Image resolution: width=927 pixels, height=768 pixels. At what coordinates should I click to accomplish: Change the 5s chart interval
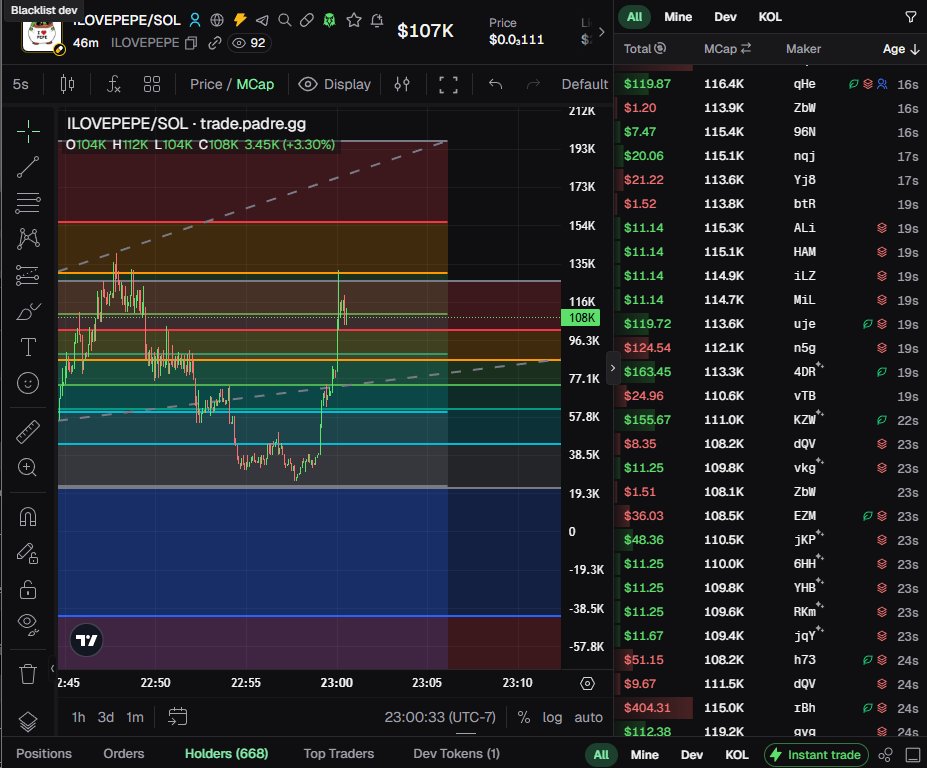click(x=21, y=85)
